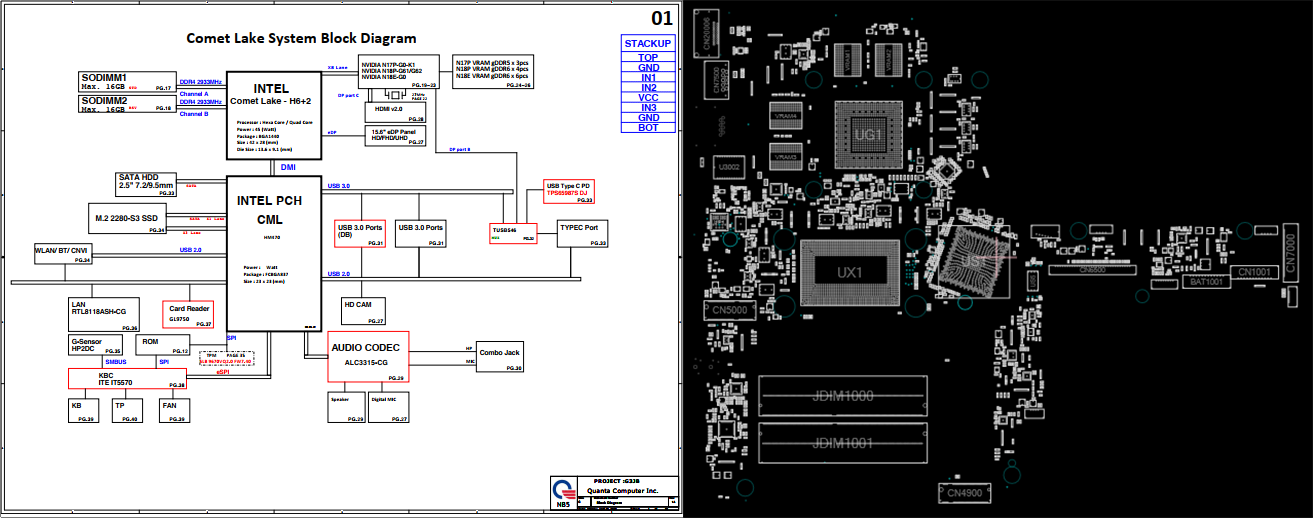1313x518 pixels.
Task: Click connector CN5000 on the board
Action: (x=730, y=311)
